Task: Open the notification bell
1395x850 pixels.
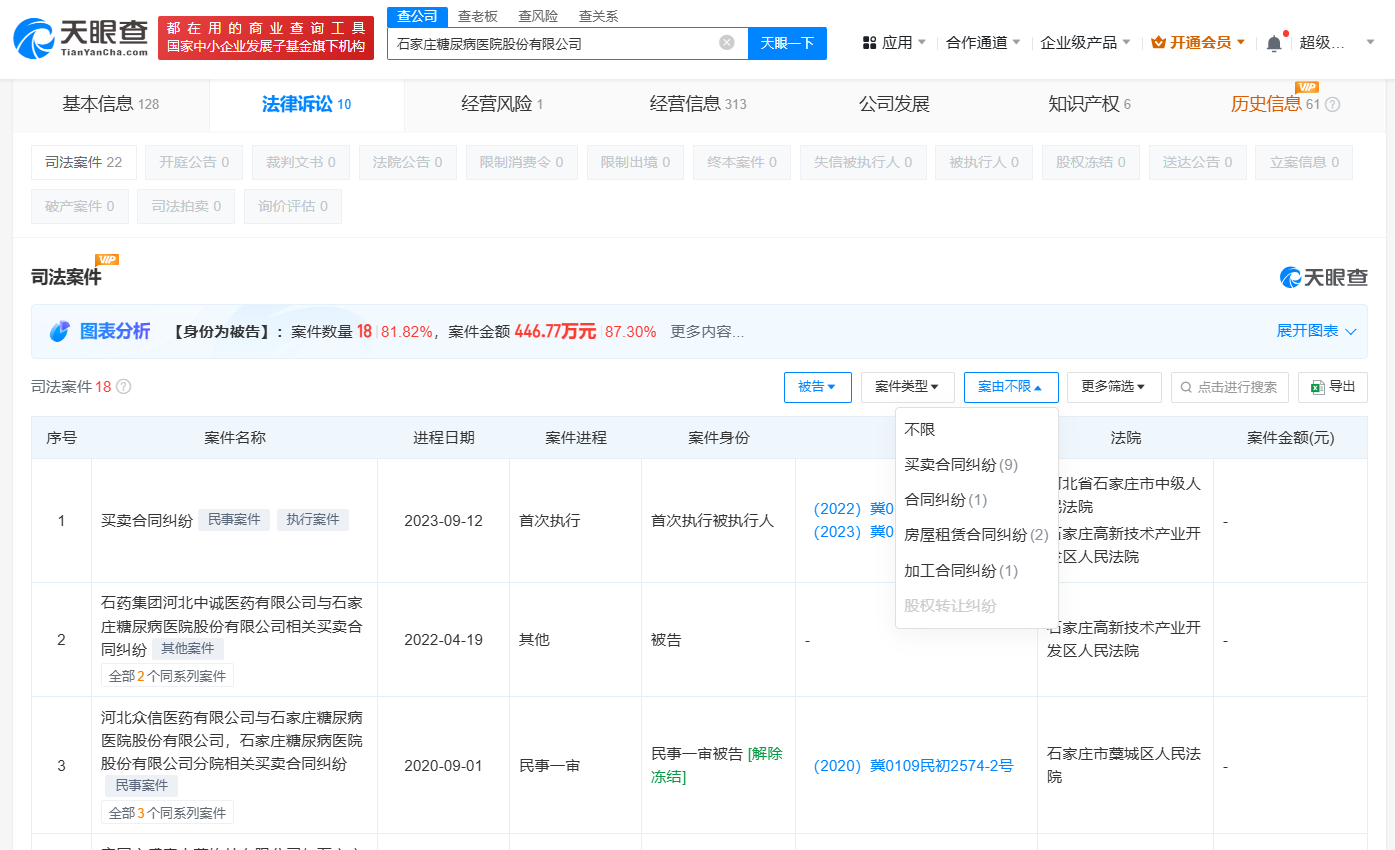Action: tap(1274, 43)
